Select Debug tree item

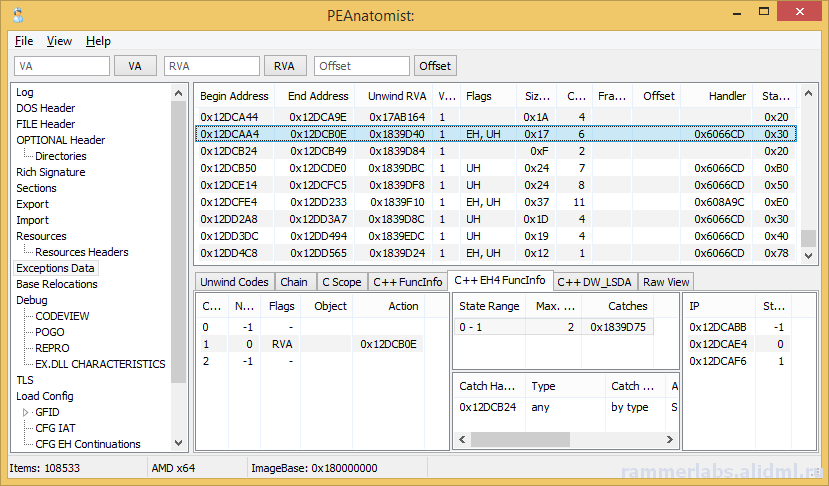[x=32, y=300]
